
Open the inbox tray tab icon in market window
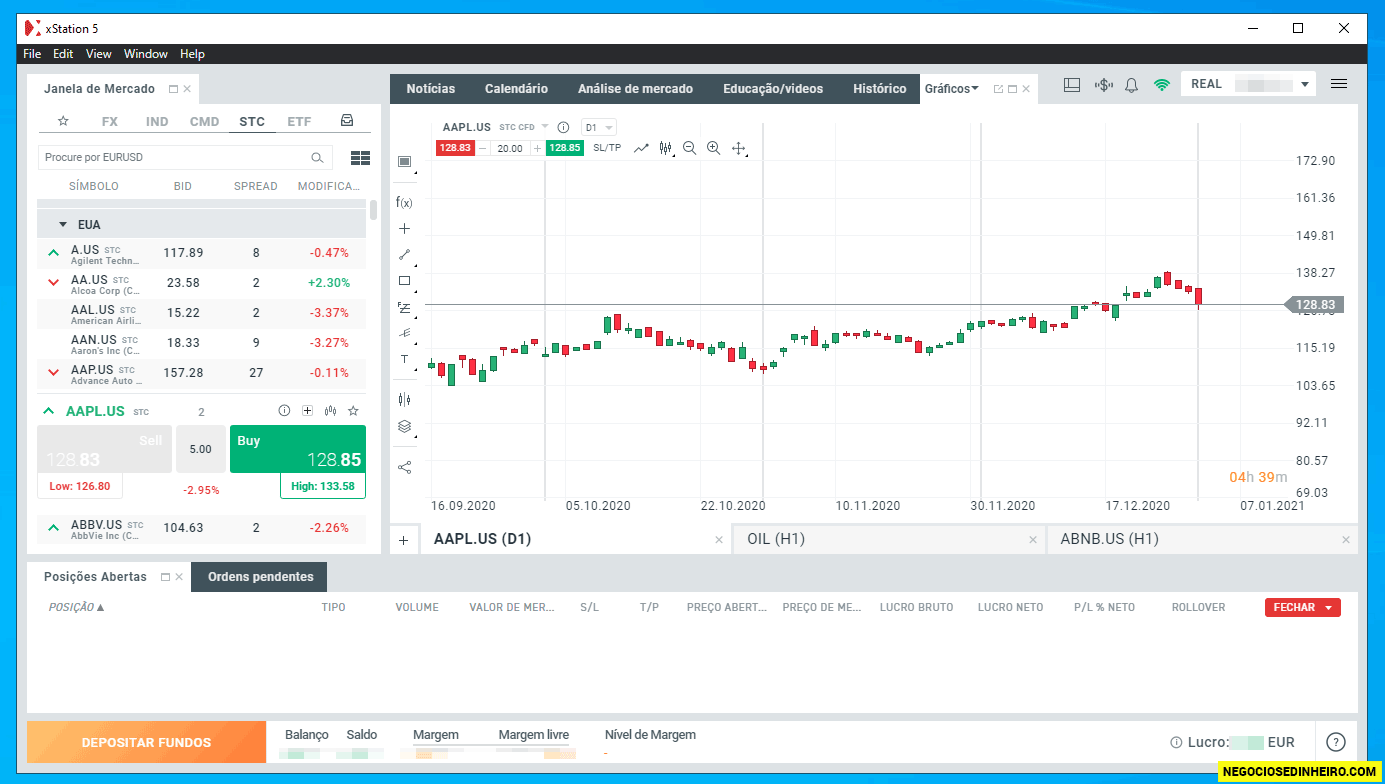pos(346,121)
